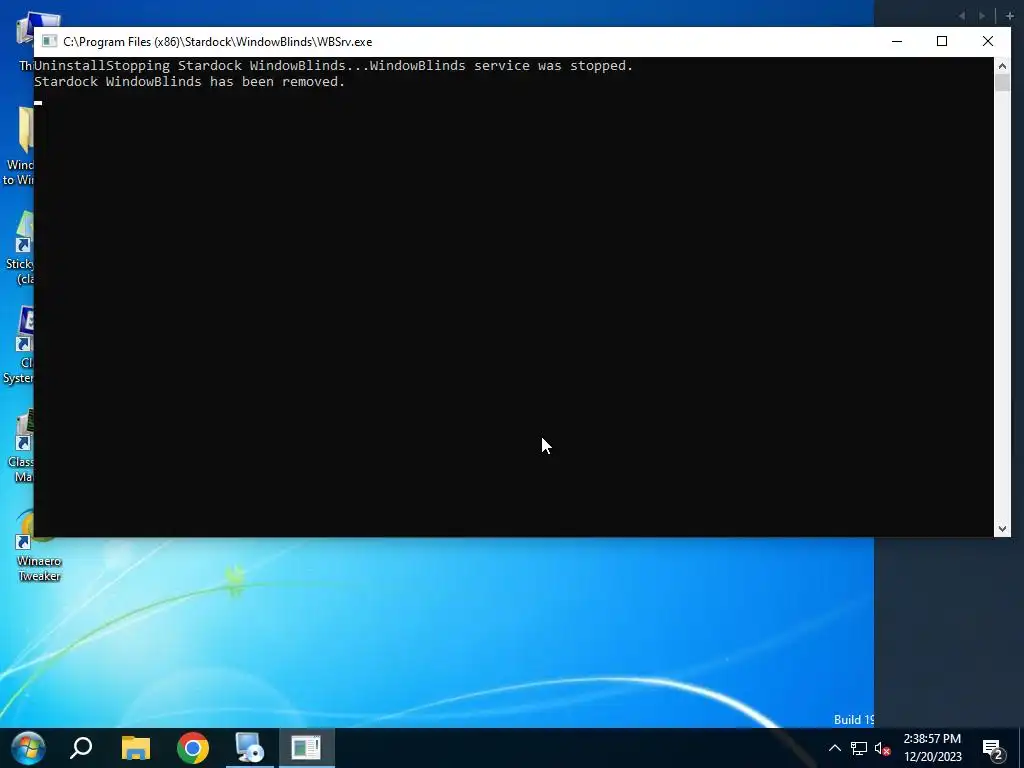Show hidden system tray icons
Viewport: 1024px width, 768px height.
pos(835,748)
